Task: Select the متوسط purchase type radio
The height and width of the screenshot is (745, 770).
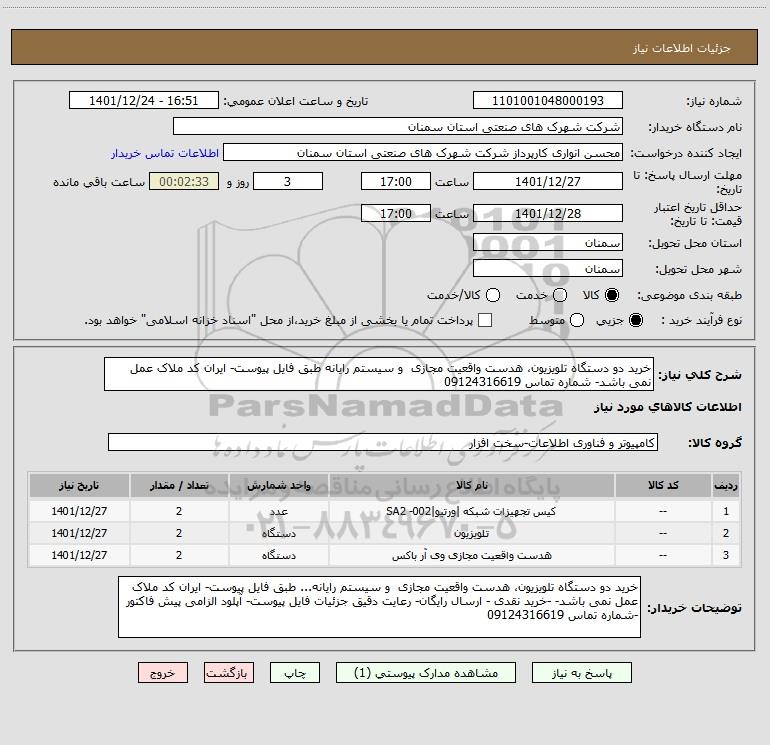Action: [x=577, y=320]
